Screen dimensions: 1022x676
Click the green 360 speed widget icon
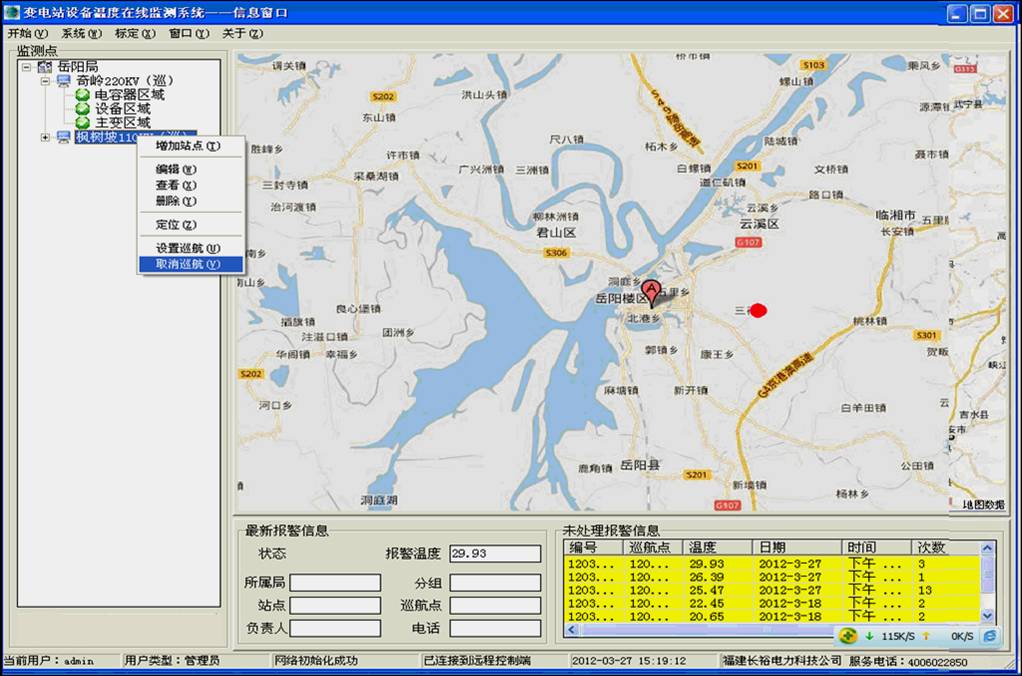pyautogui.click(x=847, y=636)
